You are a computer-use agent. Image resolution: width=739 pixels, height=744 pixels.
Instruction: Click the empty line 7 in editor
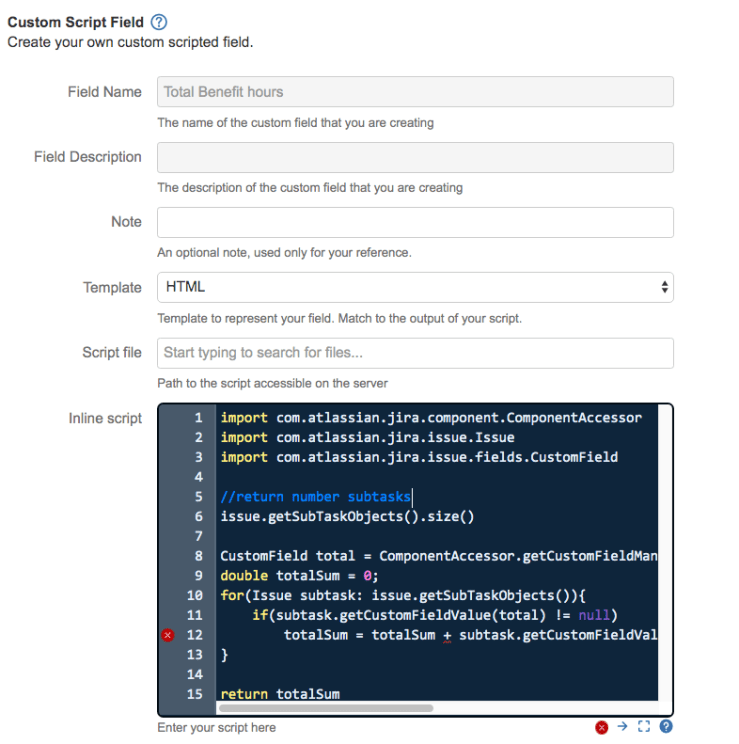pyautogui.click(x=400, y=536)
